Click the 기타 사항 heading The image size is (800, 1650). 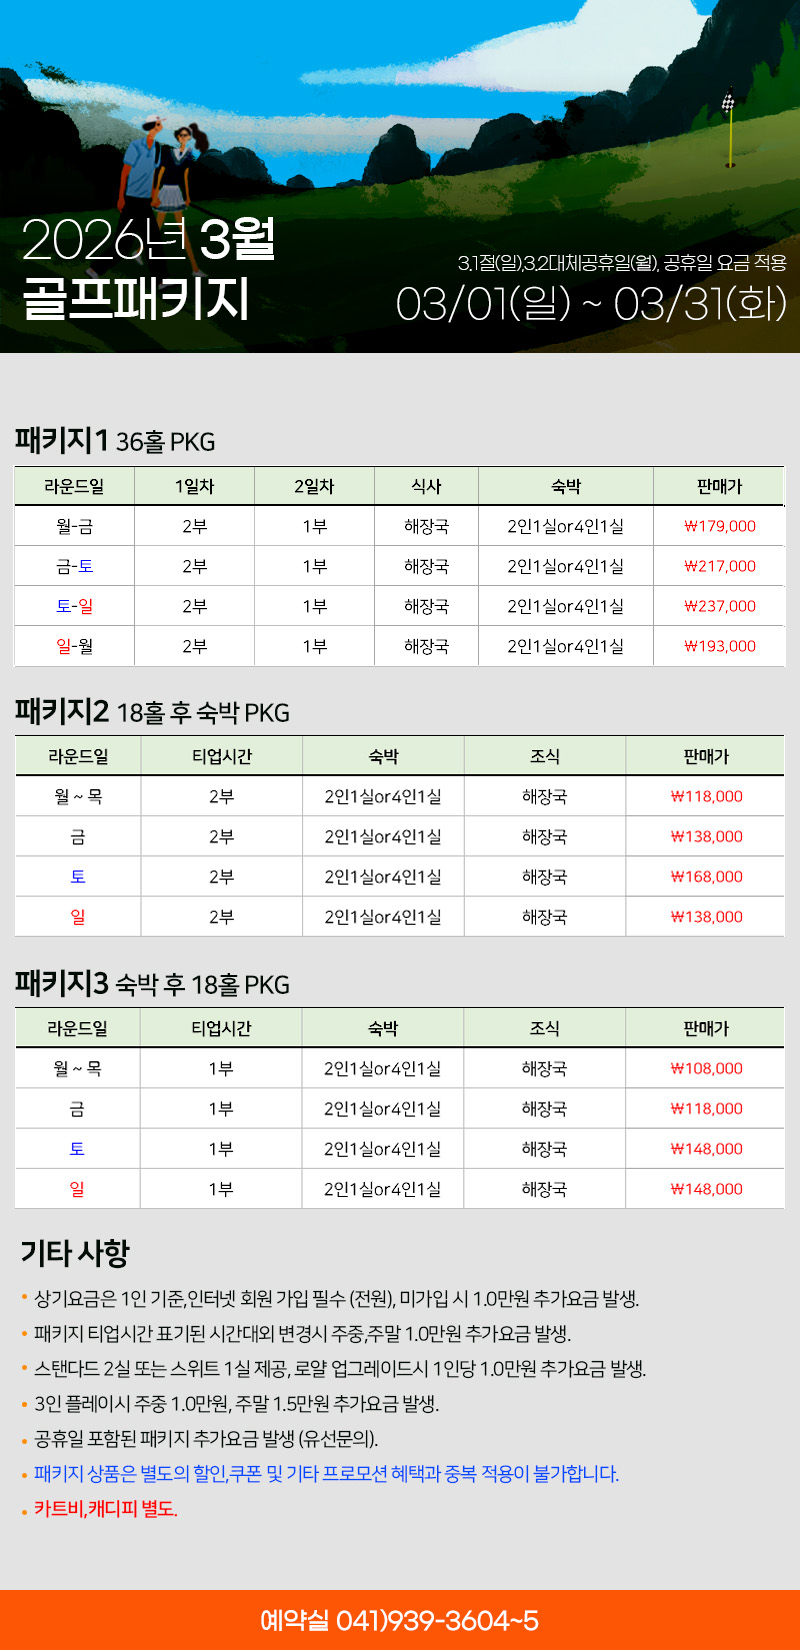point(75,1252)
